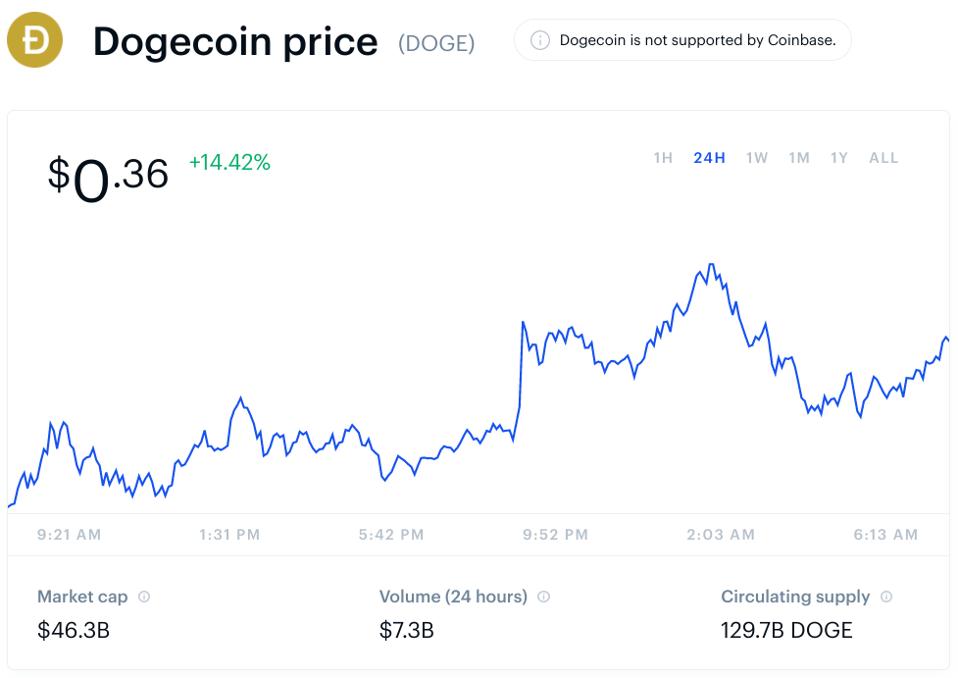Click the $0.36 price display
958x678 pixels.
pyautogui.click(x=107, y=175)
